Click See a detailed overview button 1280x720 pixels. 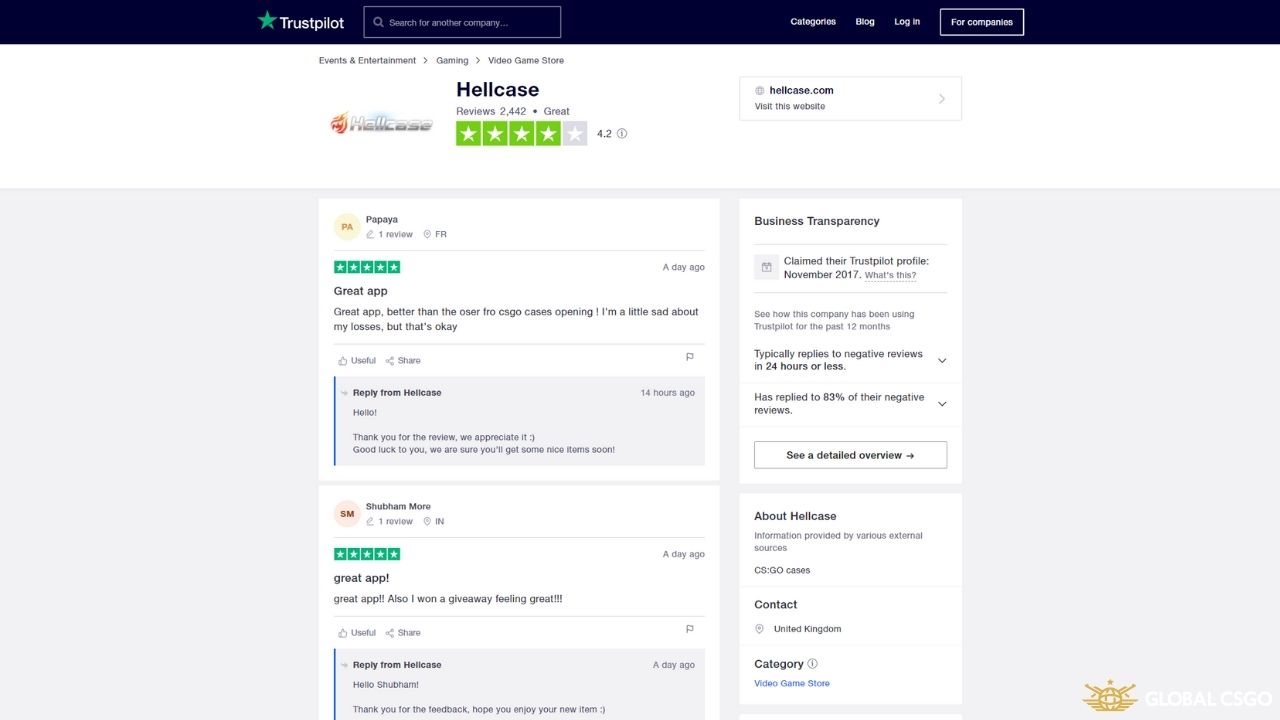pyautogui.click(x=850, y=455)
